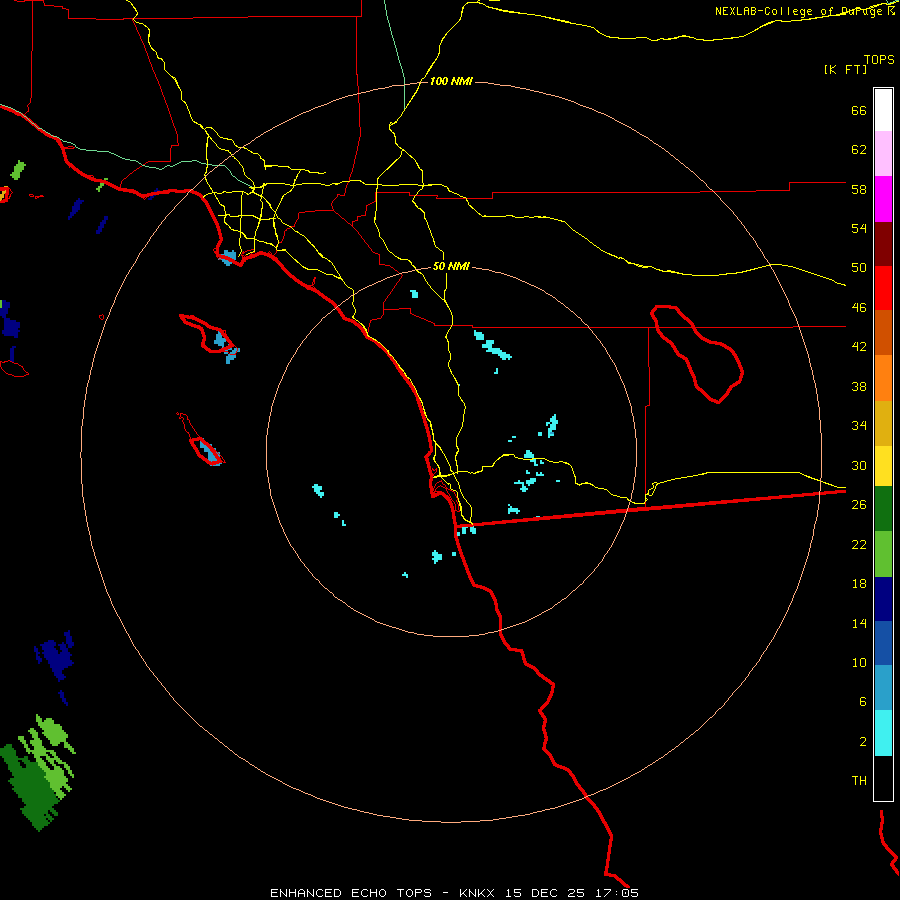Click the ENHANCED ECHO TOPS title text

coord(351,893)
